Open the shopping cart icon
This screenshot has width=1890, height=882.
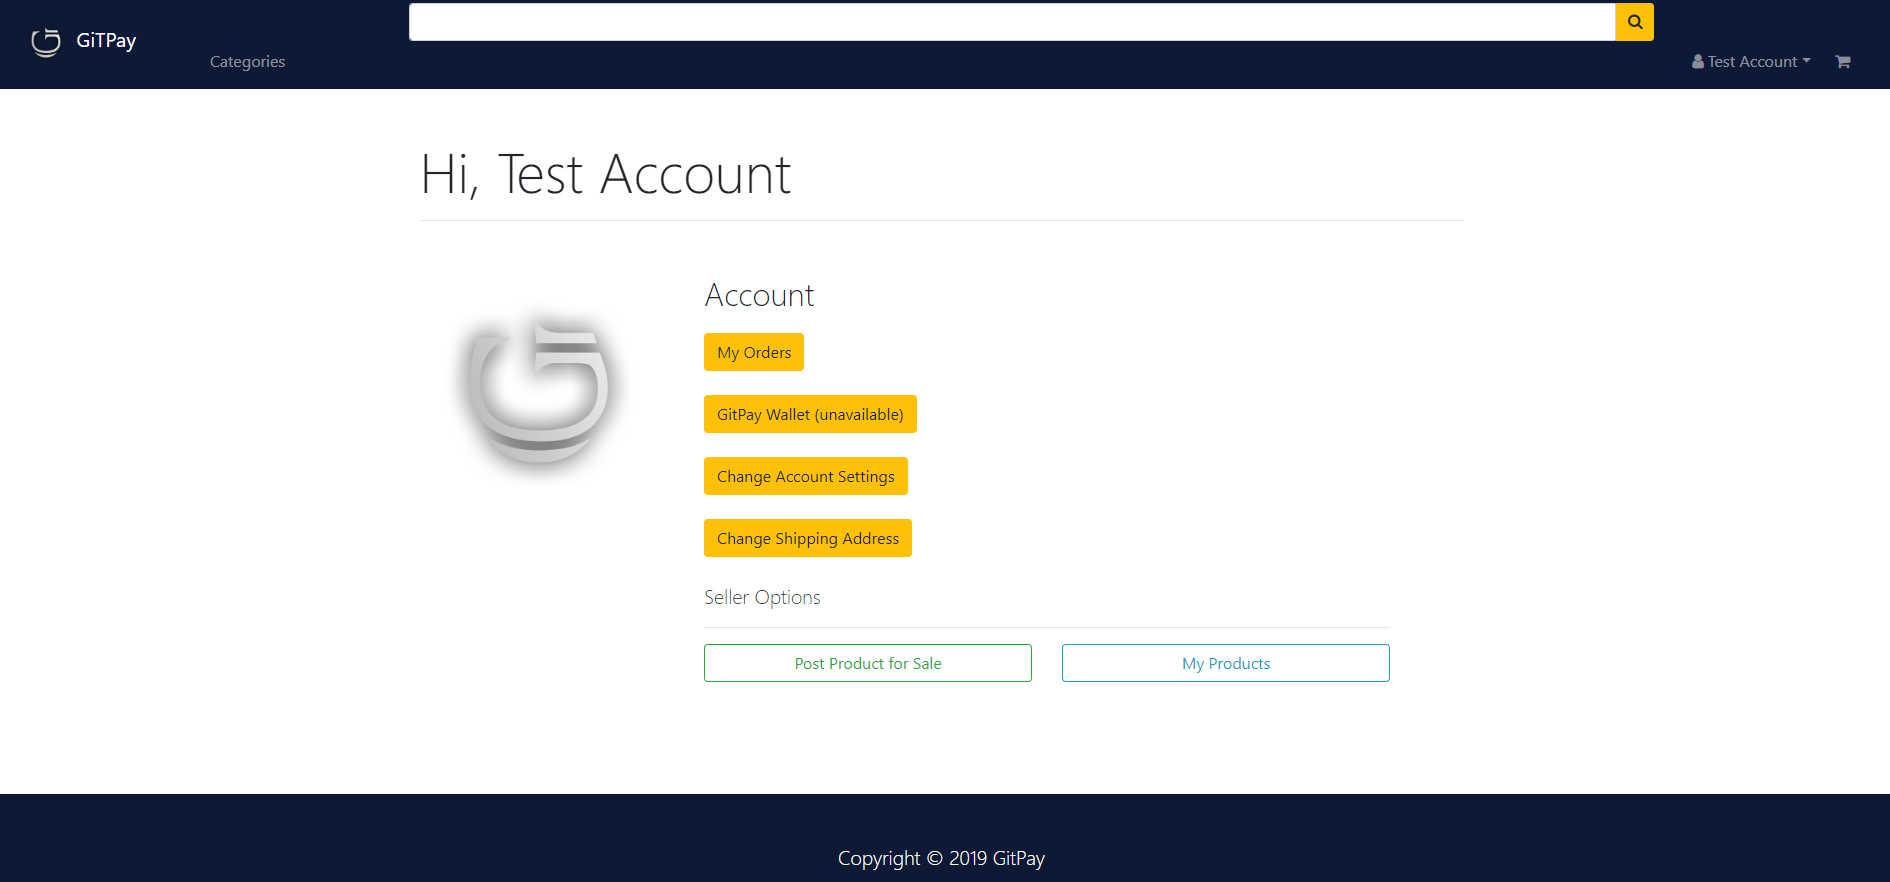click(1843, 62)
